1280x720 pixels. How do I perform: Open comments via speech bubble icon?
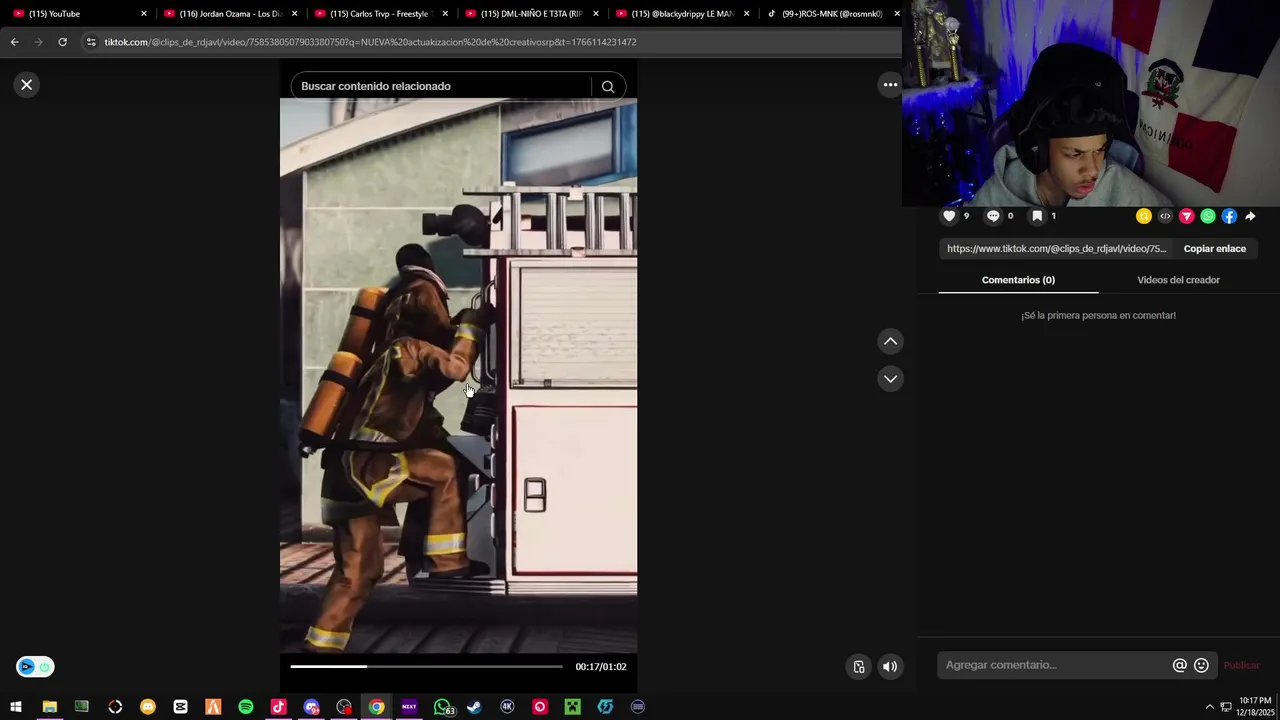coord(993,216)
